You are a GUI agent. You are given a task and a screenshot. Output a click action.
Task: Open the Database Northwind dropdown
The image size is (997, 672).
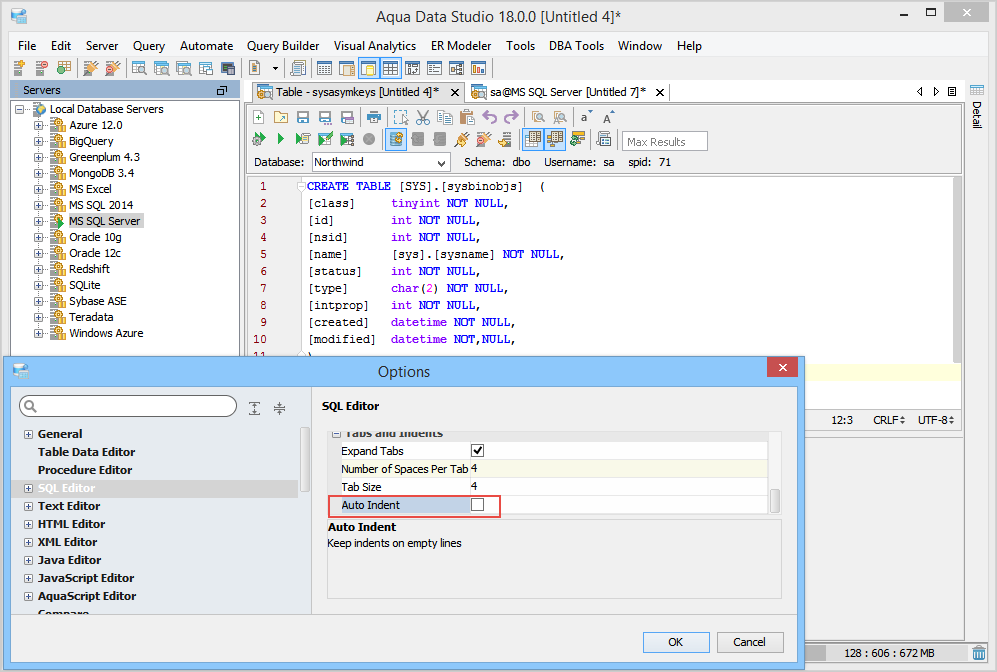[x=441, y=163]
